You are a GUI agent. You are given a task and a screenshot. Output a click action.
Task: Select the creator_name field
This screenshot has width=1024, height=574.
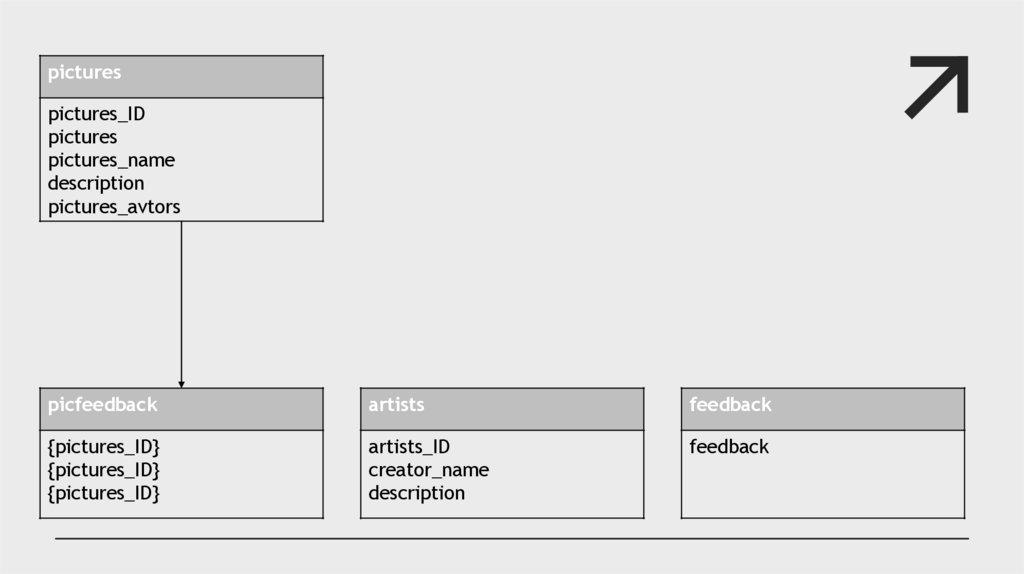tap(428, 470)
